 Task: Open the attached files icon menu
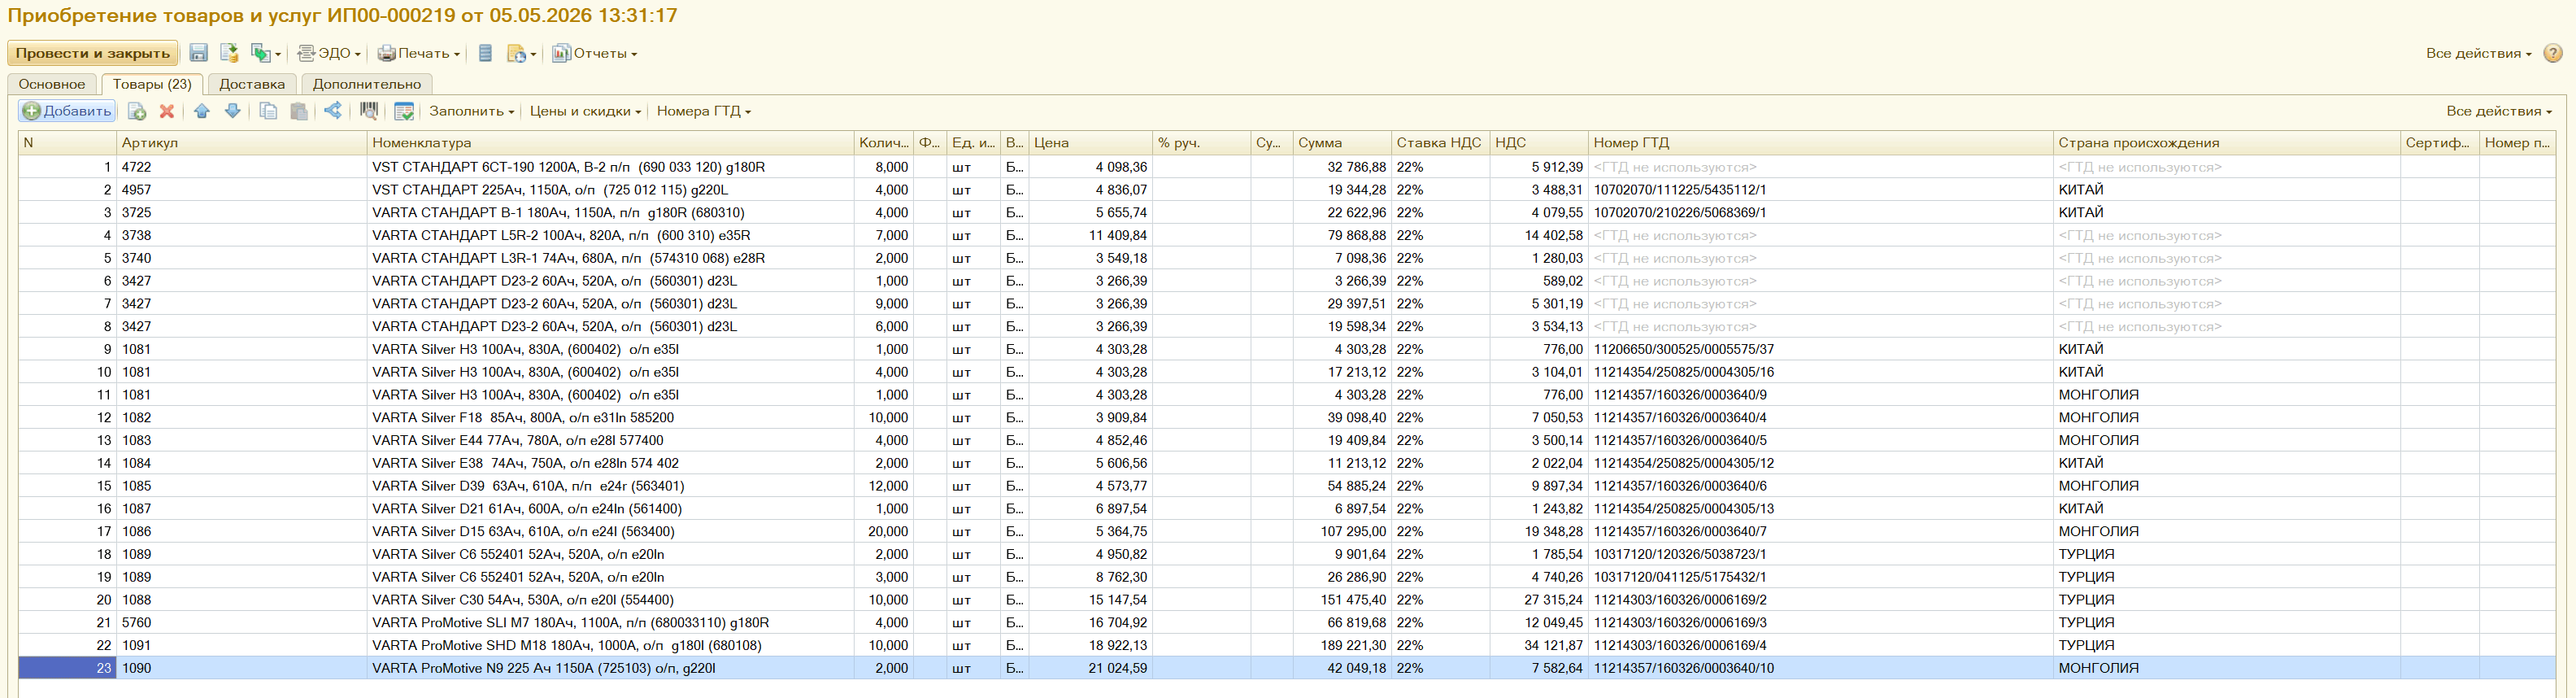pos(521,53)
